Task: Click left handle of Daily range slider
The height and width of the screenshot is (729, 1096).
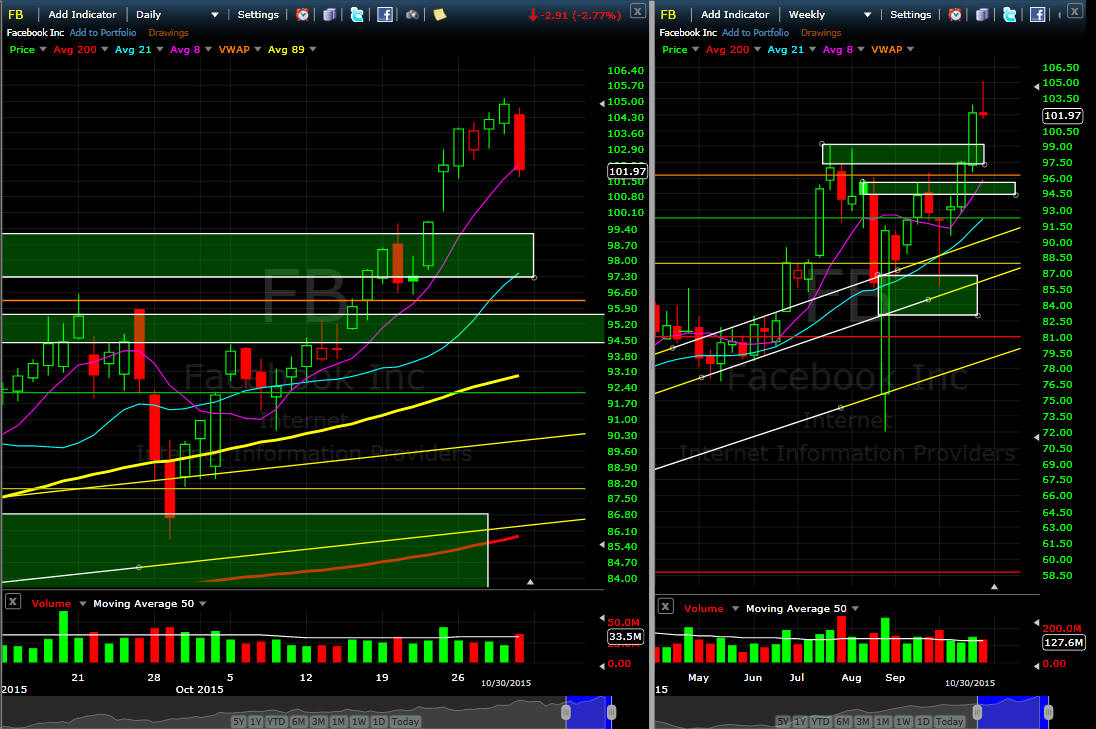Action: [566, 712]
